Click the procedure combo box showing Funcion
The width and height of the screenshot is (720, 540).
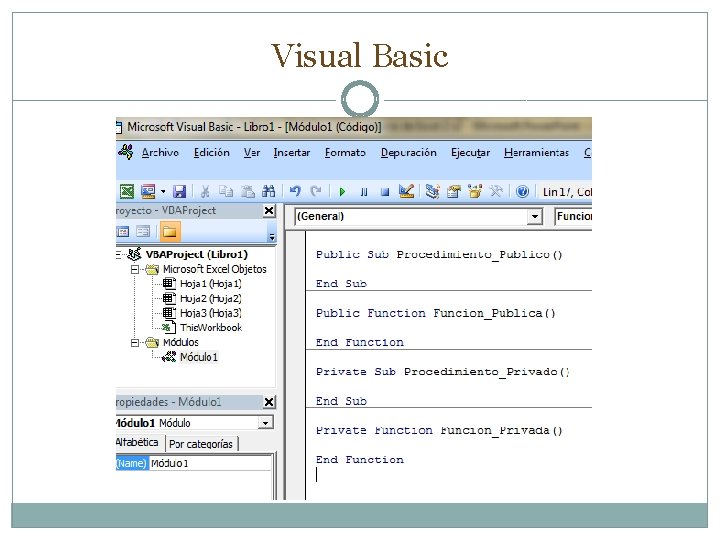(x=573, y=216)
